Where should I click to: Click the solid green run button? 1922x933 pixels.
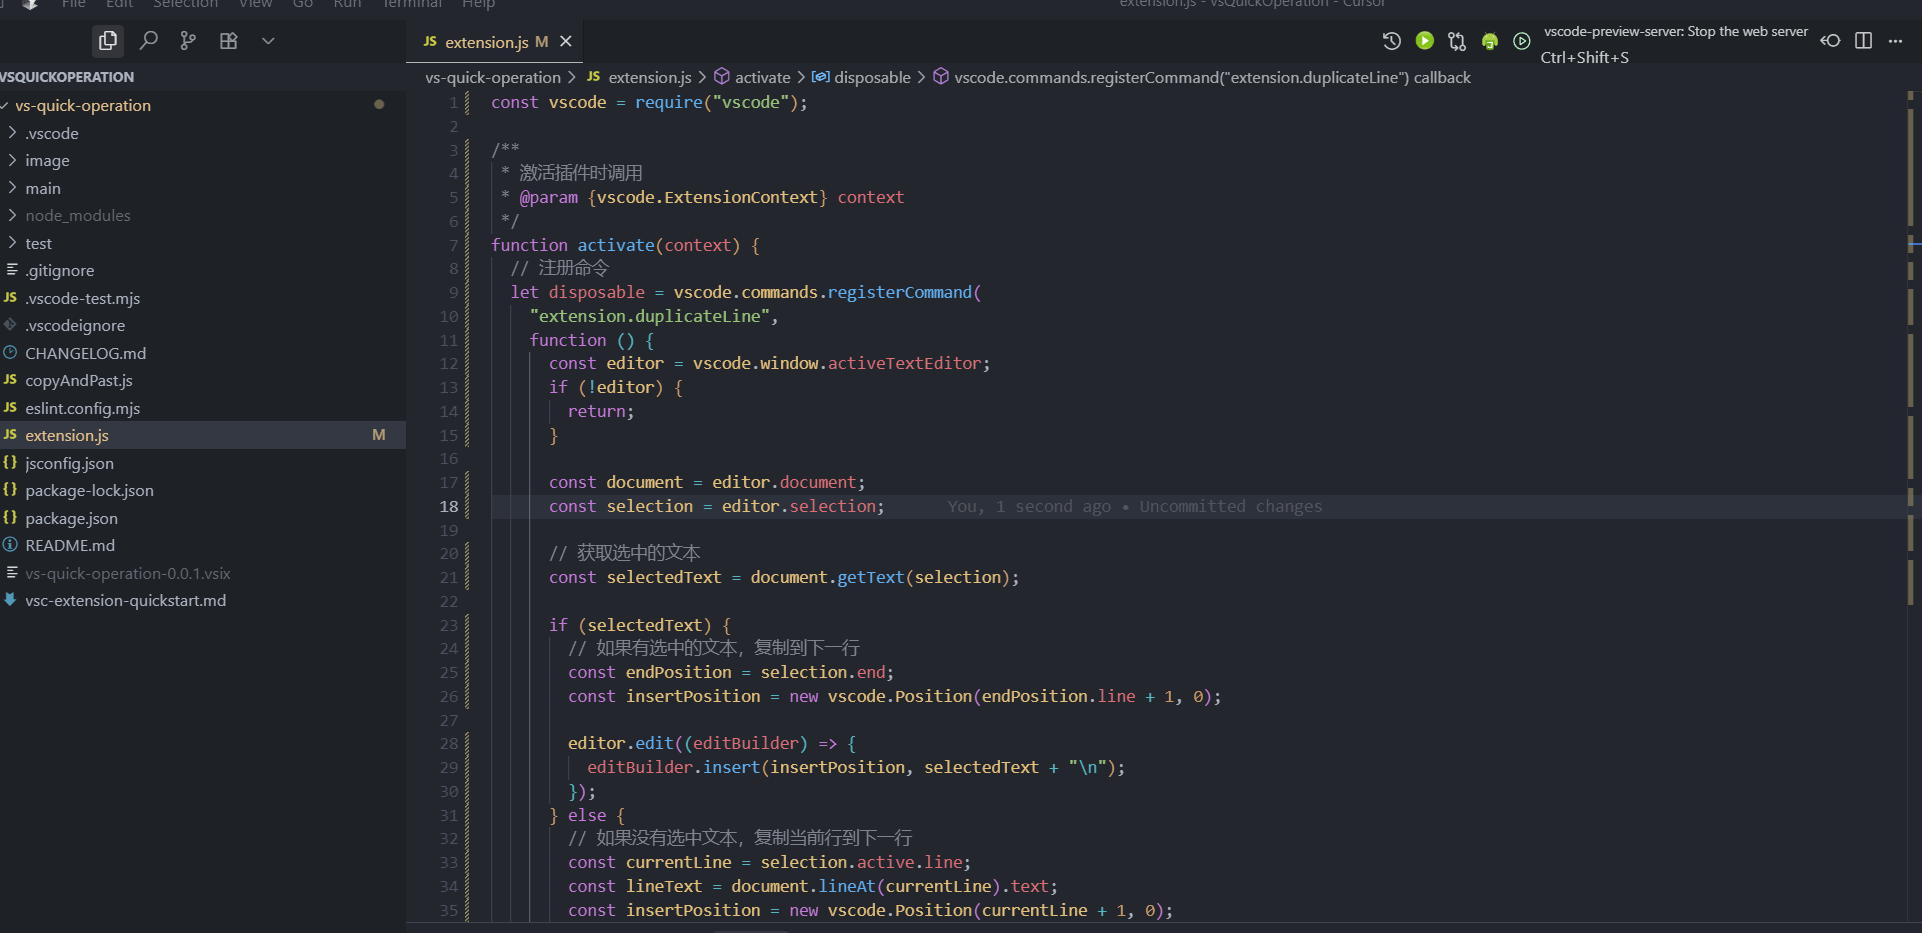click(x=1425, y=41)
